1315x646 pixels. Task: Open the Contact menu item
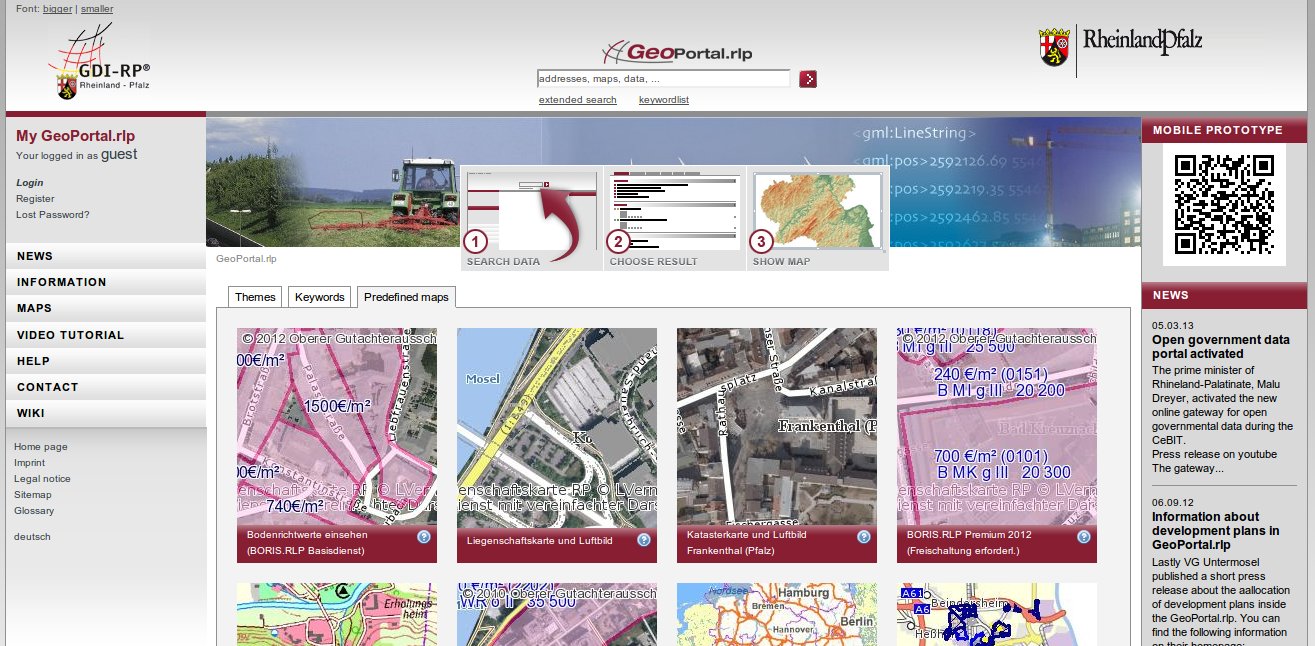coord(106,387)
